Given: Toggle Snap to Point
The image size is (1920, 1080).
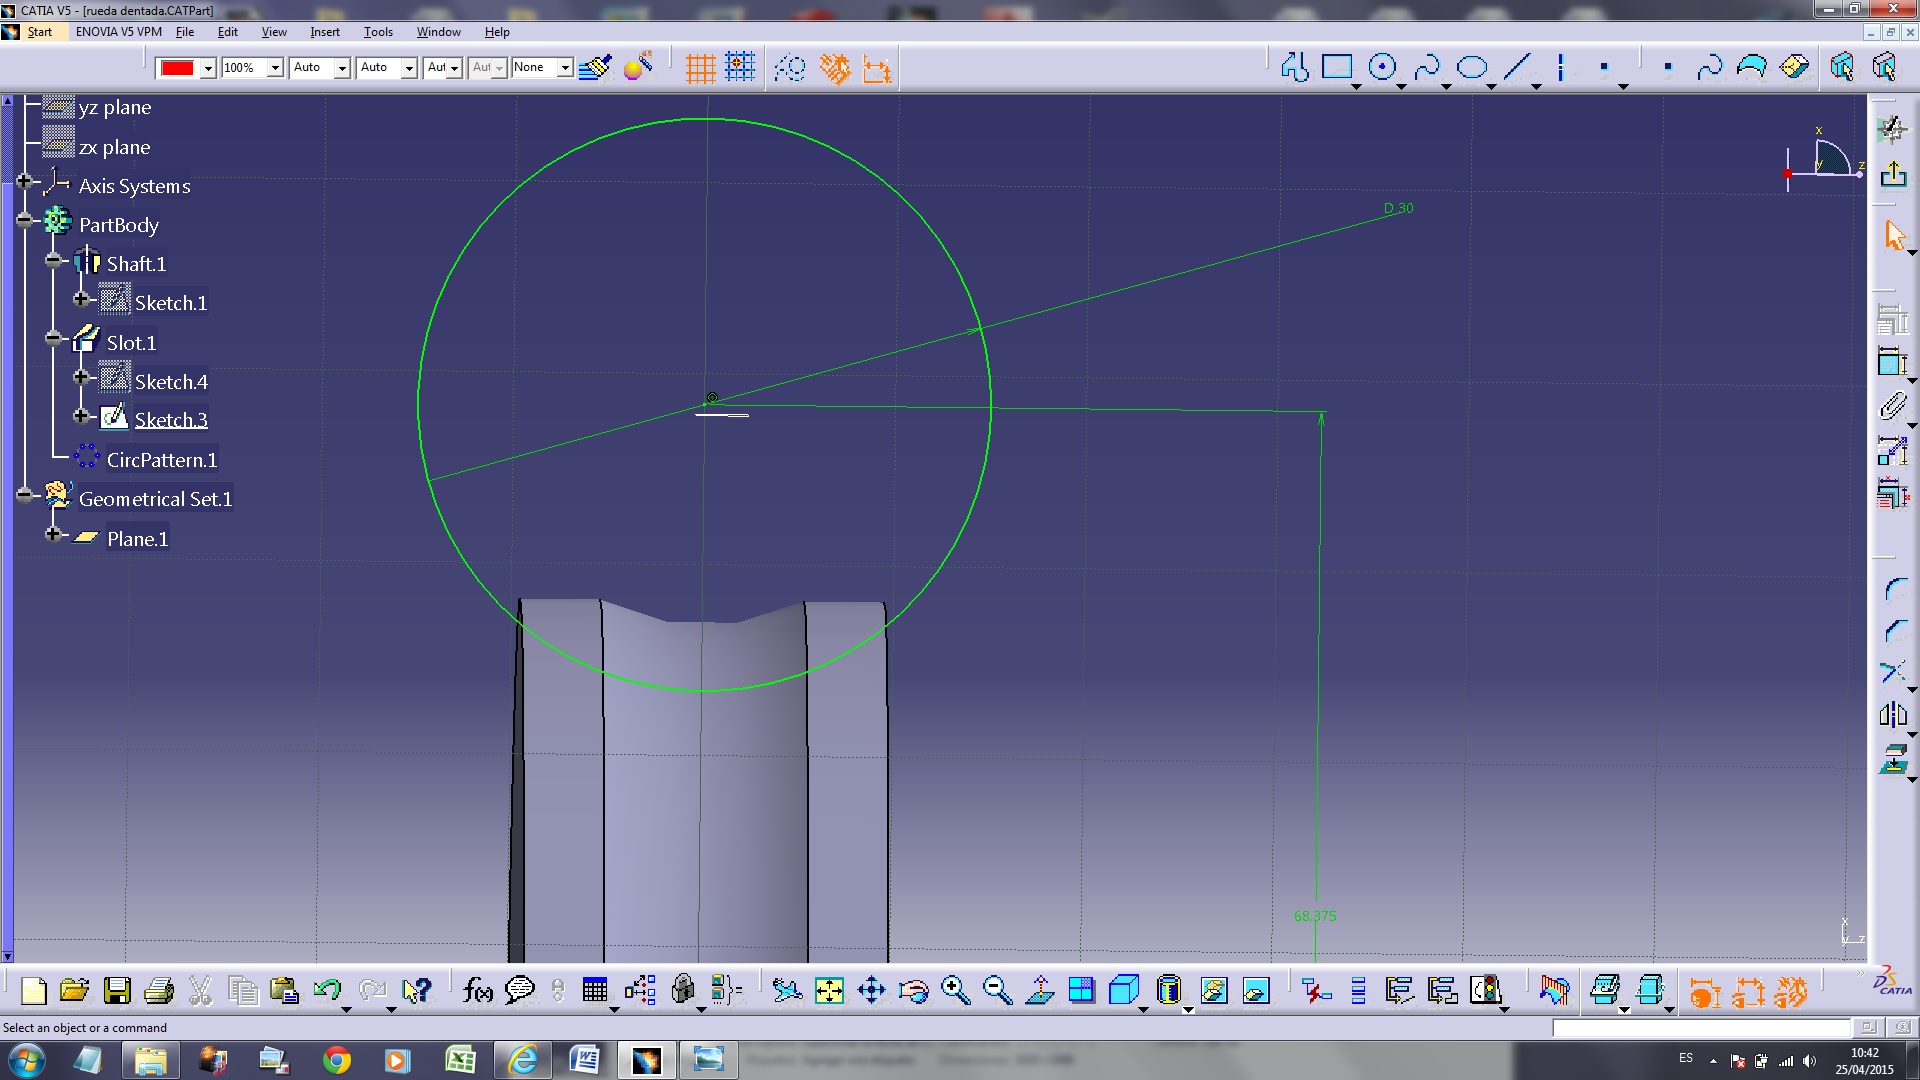Looking at the screenshot, I should tap(740, 67).
